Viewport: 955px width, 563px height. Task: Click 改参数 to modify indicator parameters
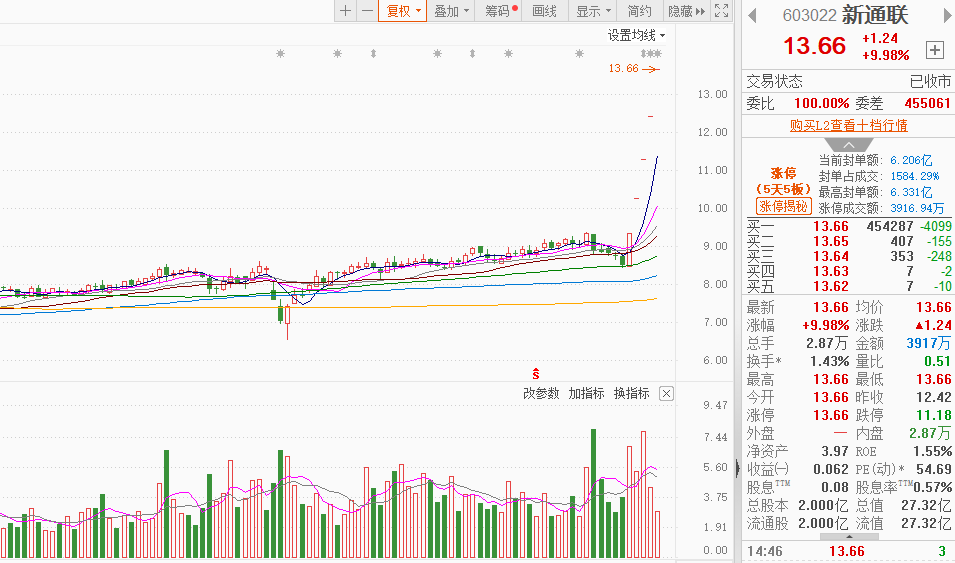[541, 394]
